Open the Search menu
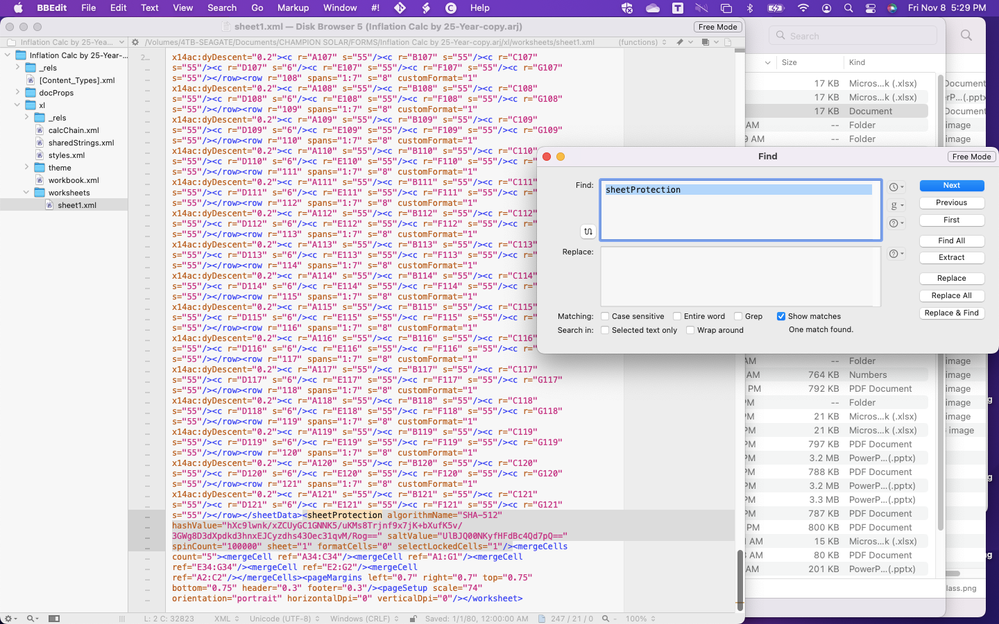Image resolution: width=999 pixels, height=624 pixels. tap(222, 8)
